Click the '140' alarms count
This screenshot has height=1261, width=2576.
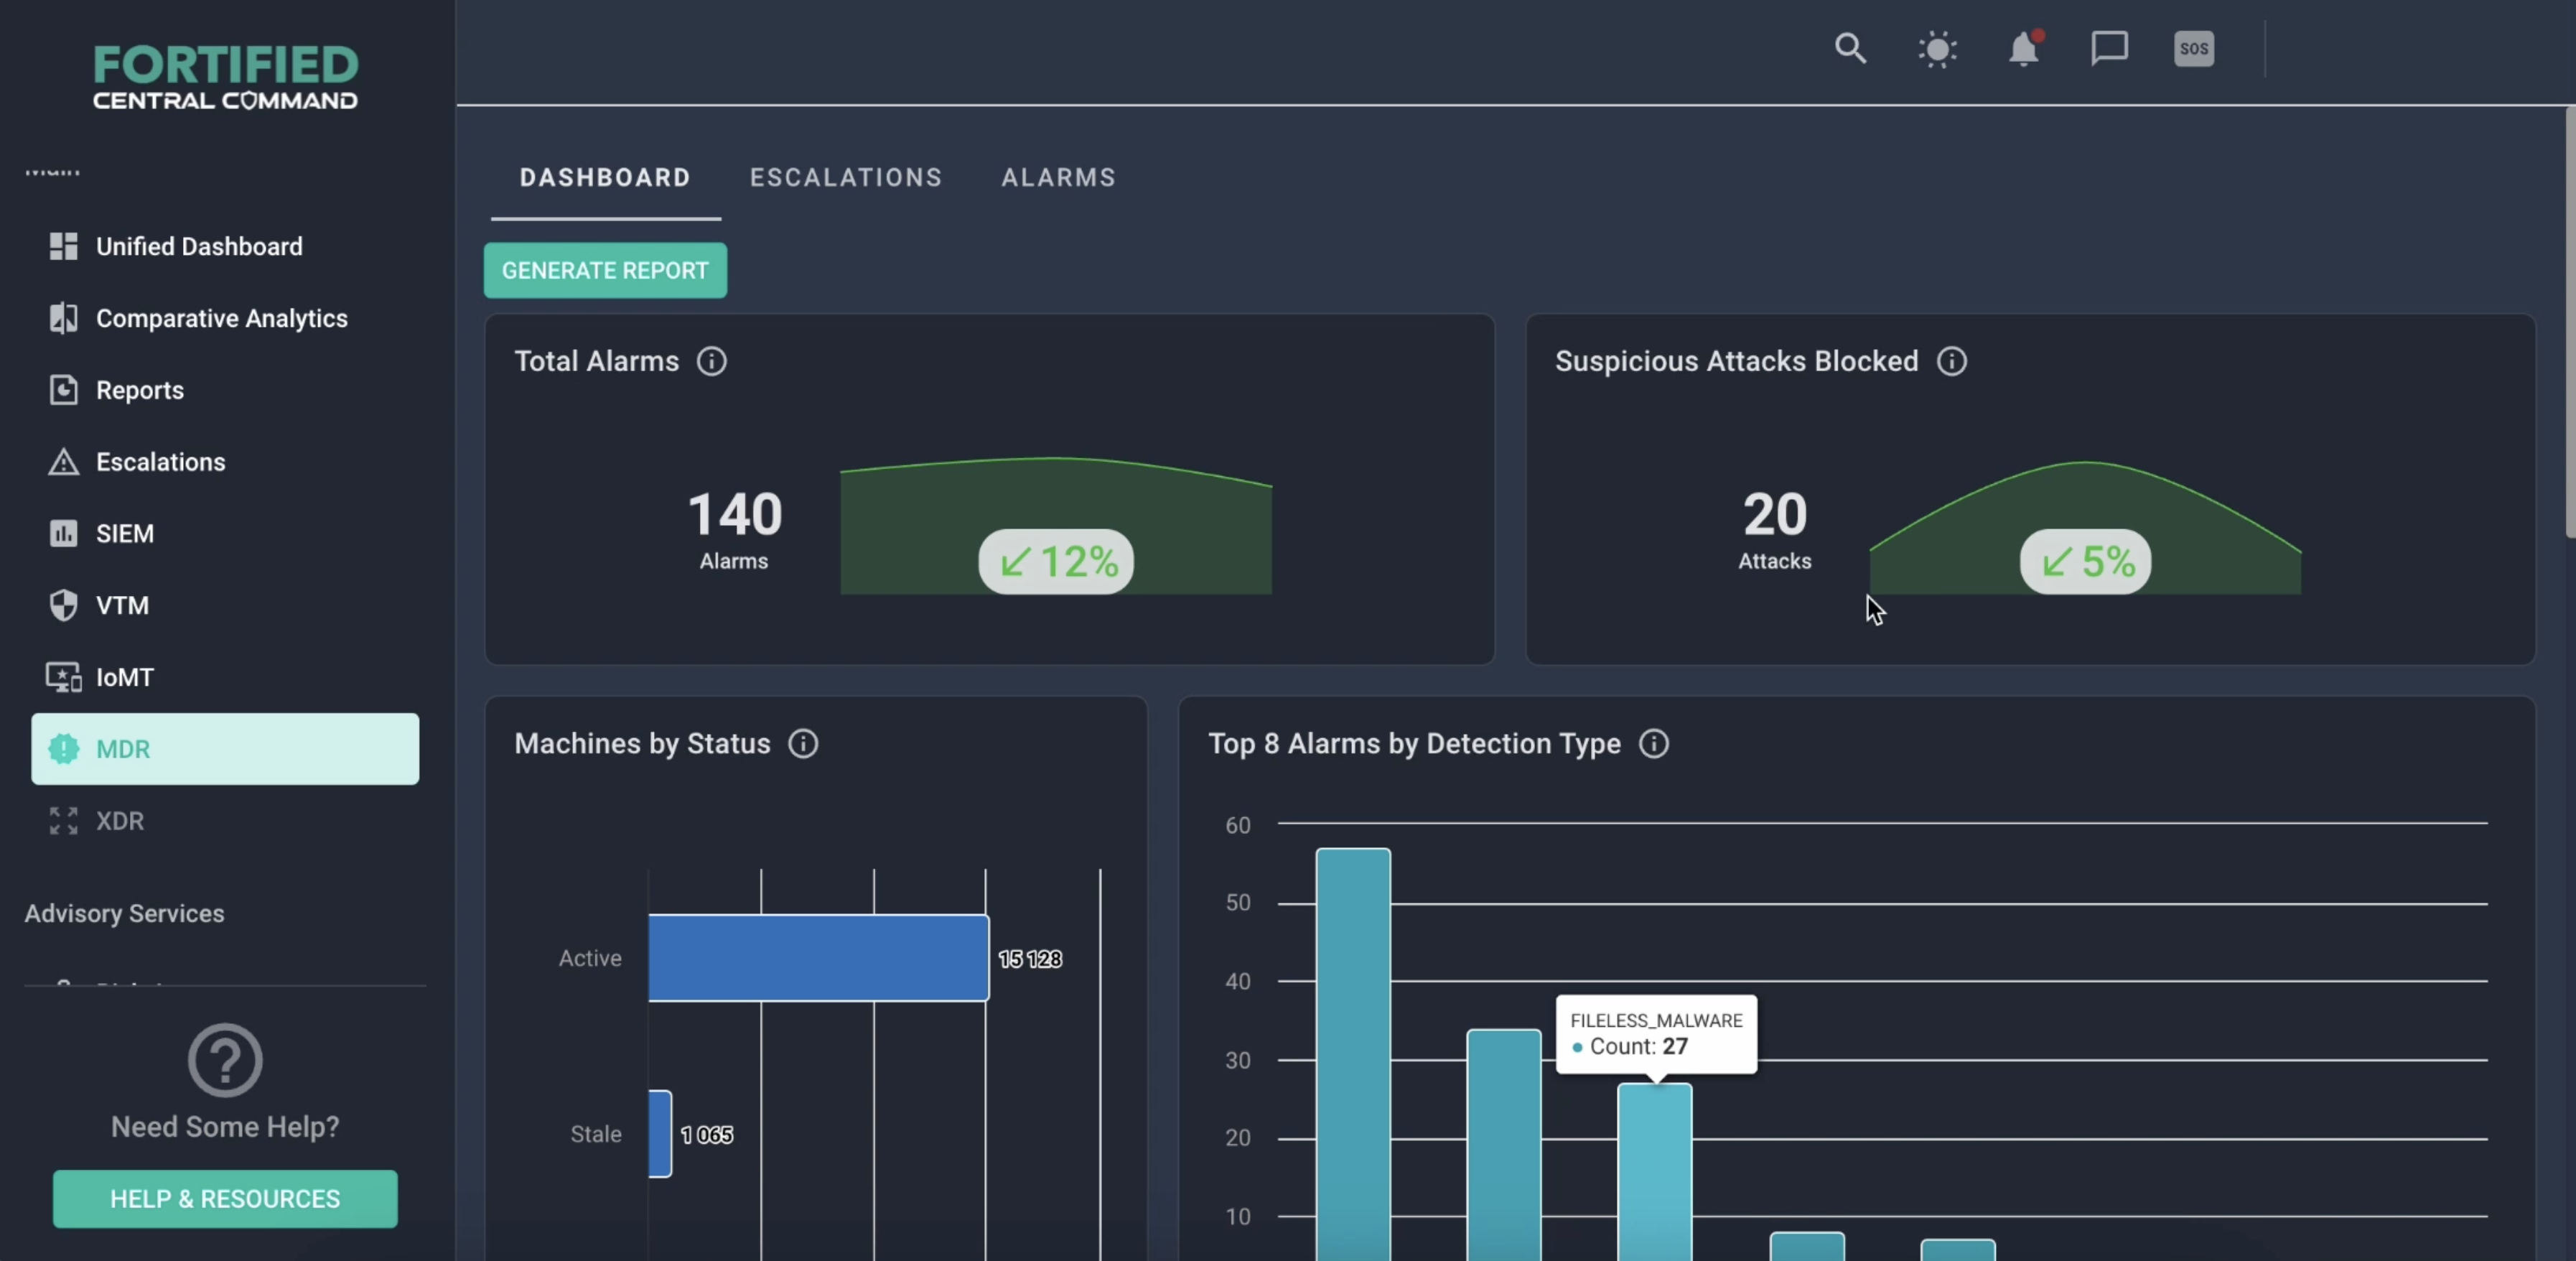pyautogui.click(x=735, y=514)
